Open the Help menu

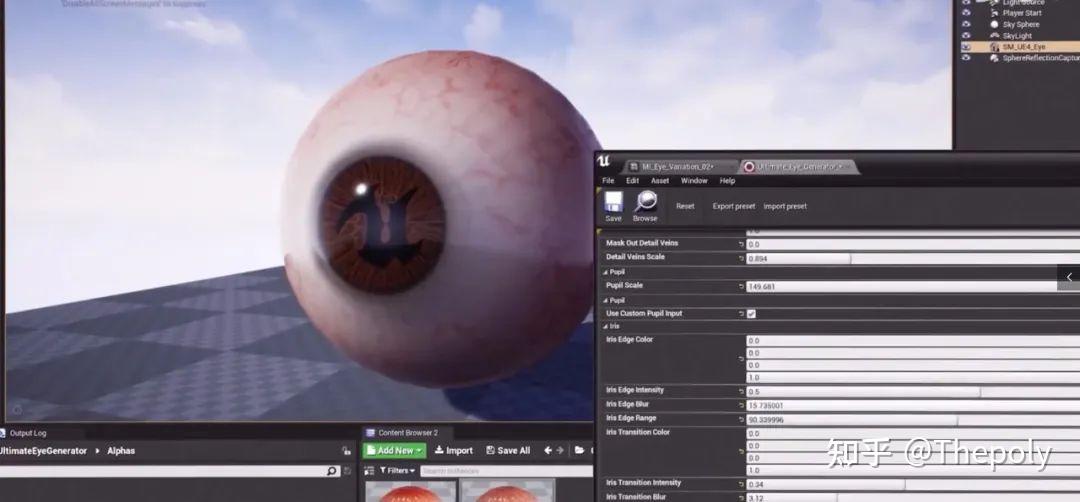727,180
